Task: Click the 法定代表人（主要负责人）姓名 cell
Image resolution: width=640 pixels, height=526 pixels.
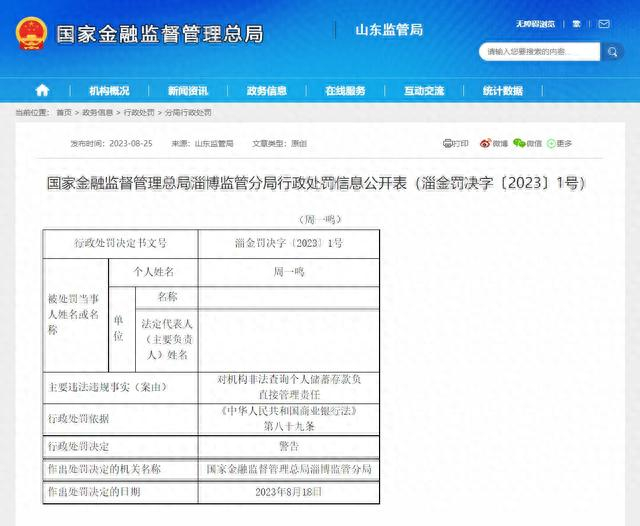Action: click(x=167, y=340)
